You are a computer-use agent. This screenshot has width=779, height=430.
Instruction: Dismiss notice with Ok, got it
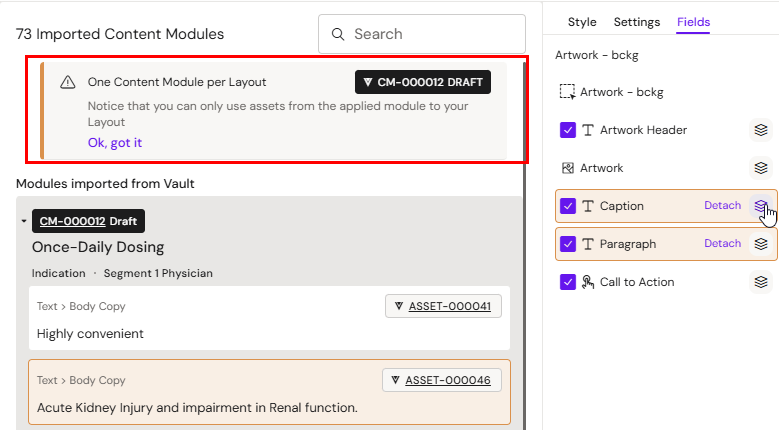[115, 143]
